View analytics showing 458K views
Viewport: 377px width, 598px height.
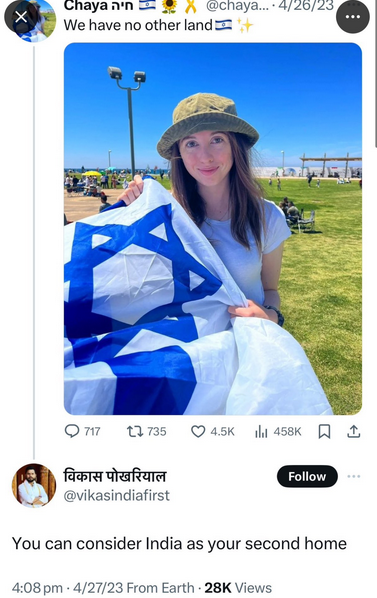coord(278,431)
